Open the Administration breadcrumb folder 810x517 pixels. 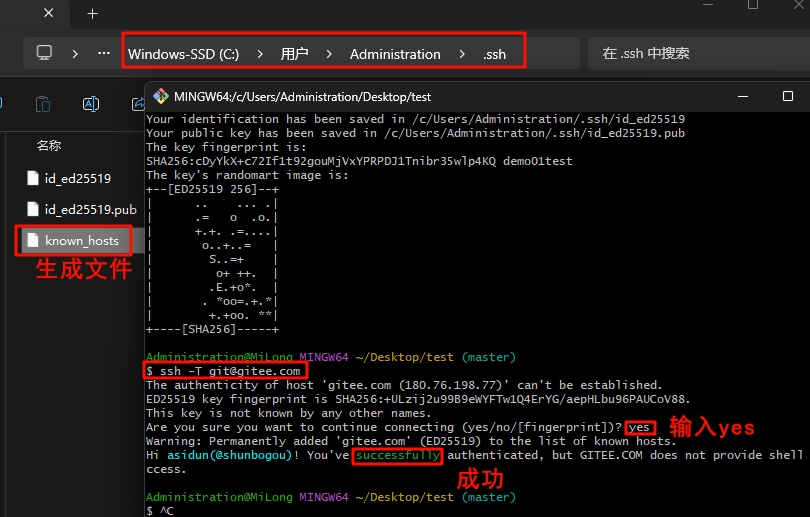[x=395, y=54]
